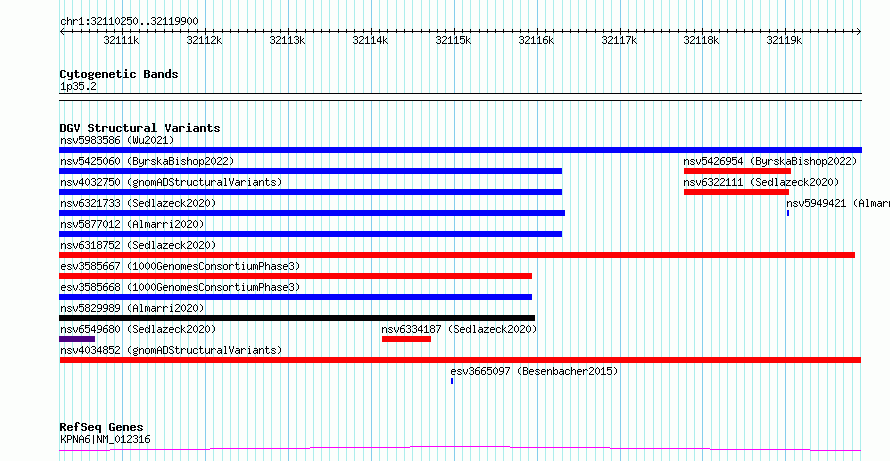Open the nsv5425060 (ByrskaBishop2022) label
Image resolution: width=890 pixels, height=461 pixels.
tap(147, 161)
